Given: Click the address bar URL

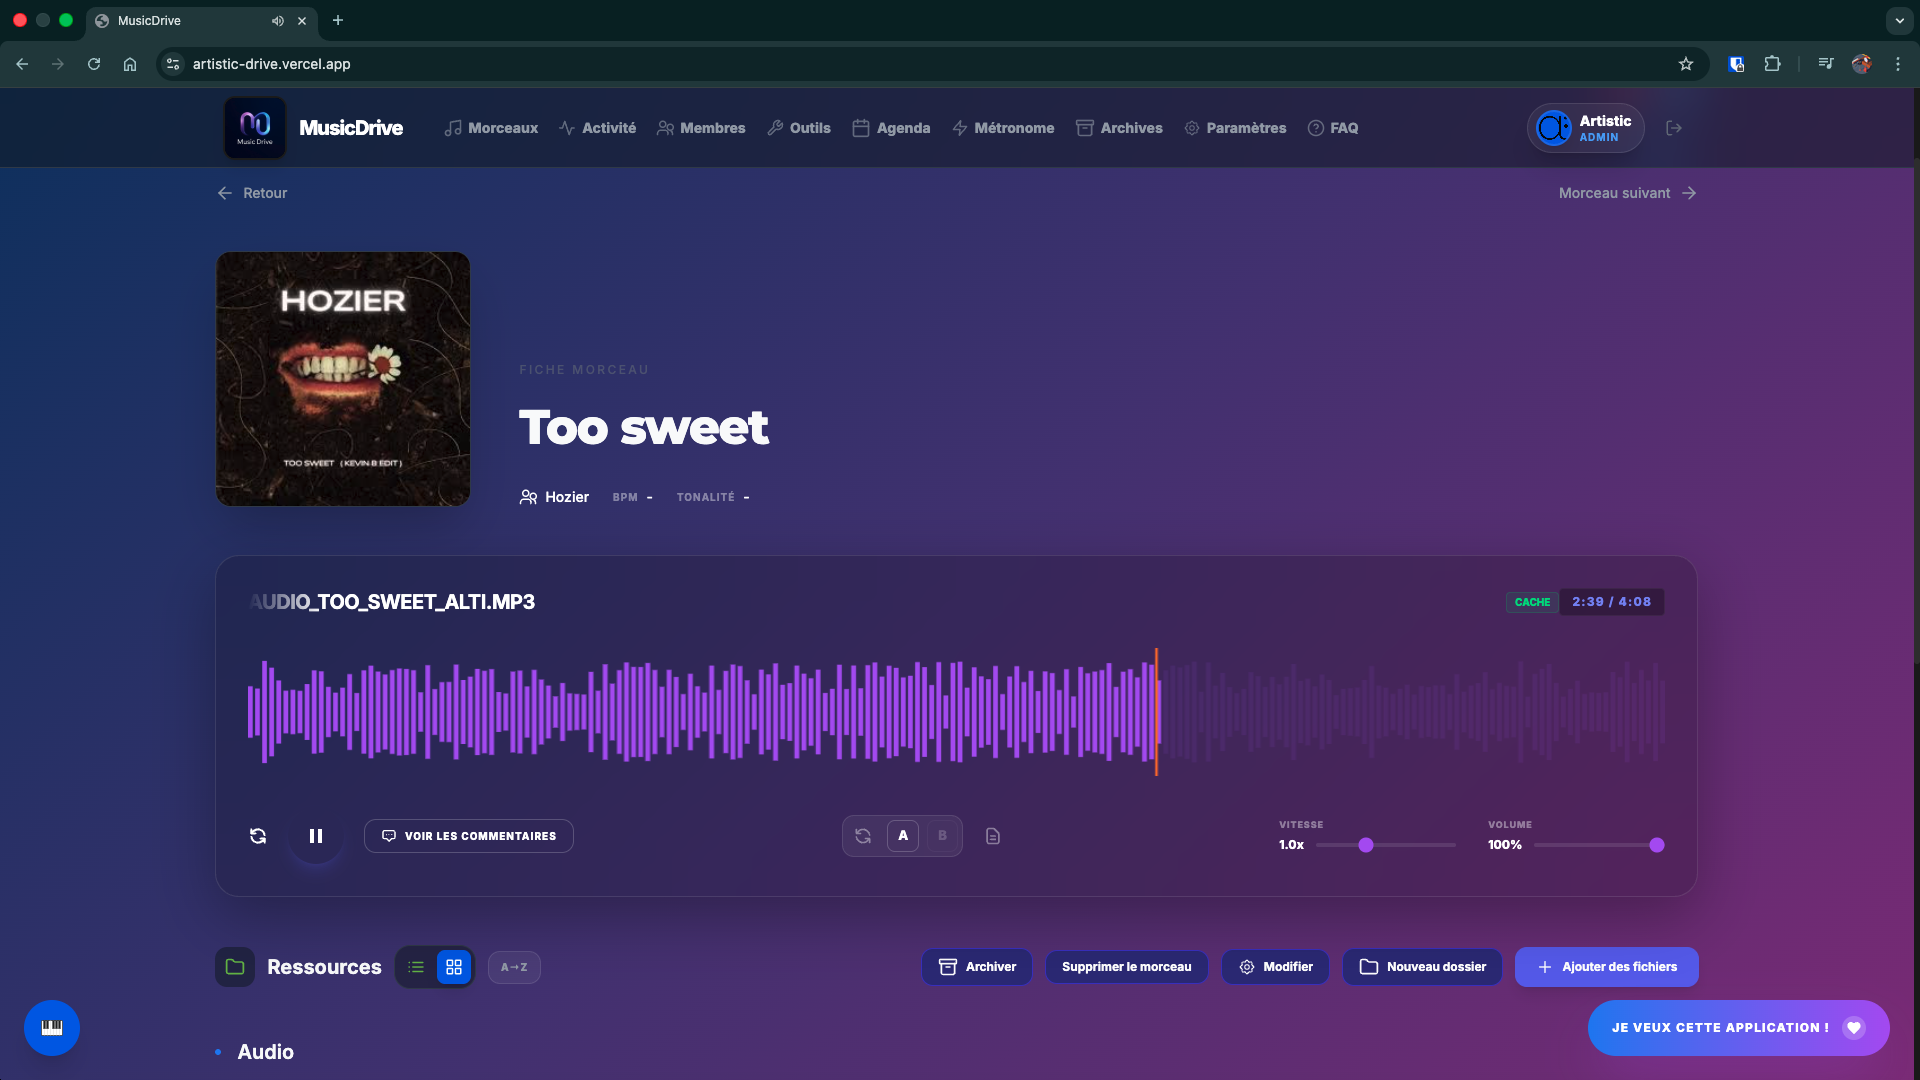Looking at the screenshot, I should pos(271,64).
